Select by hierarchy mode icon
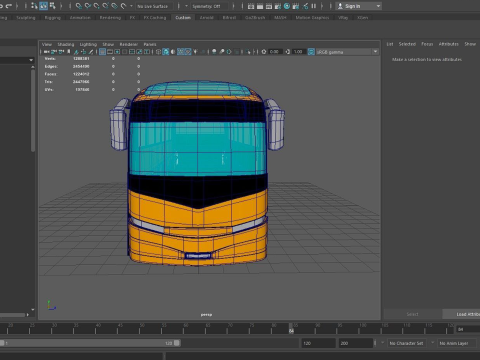The width and height of the screenshot is (480, 360). tap(34, 6)
